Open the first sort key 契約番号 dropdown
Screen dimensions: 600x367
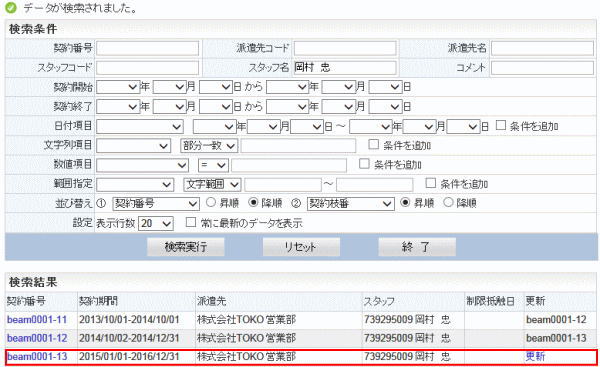click(x=156, y=204)
